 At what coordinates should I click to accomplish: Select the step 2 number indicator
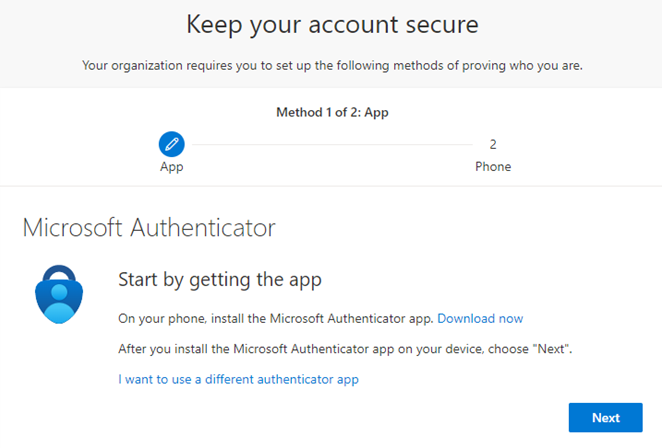[x=493, y=144]
